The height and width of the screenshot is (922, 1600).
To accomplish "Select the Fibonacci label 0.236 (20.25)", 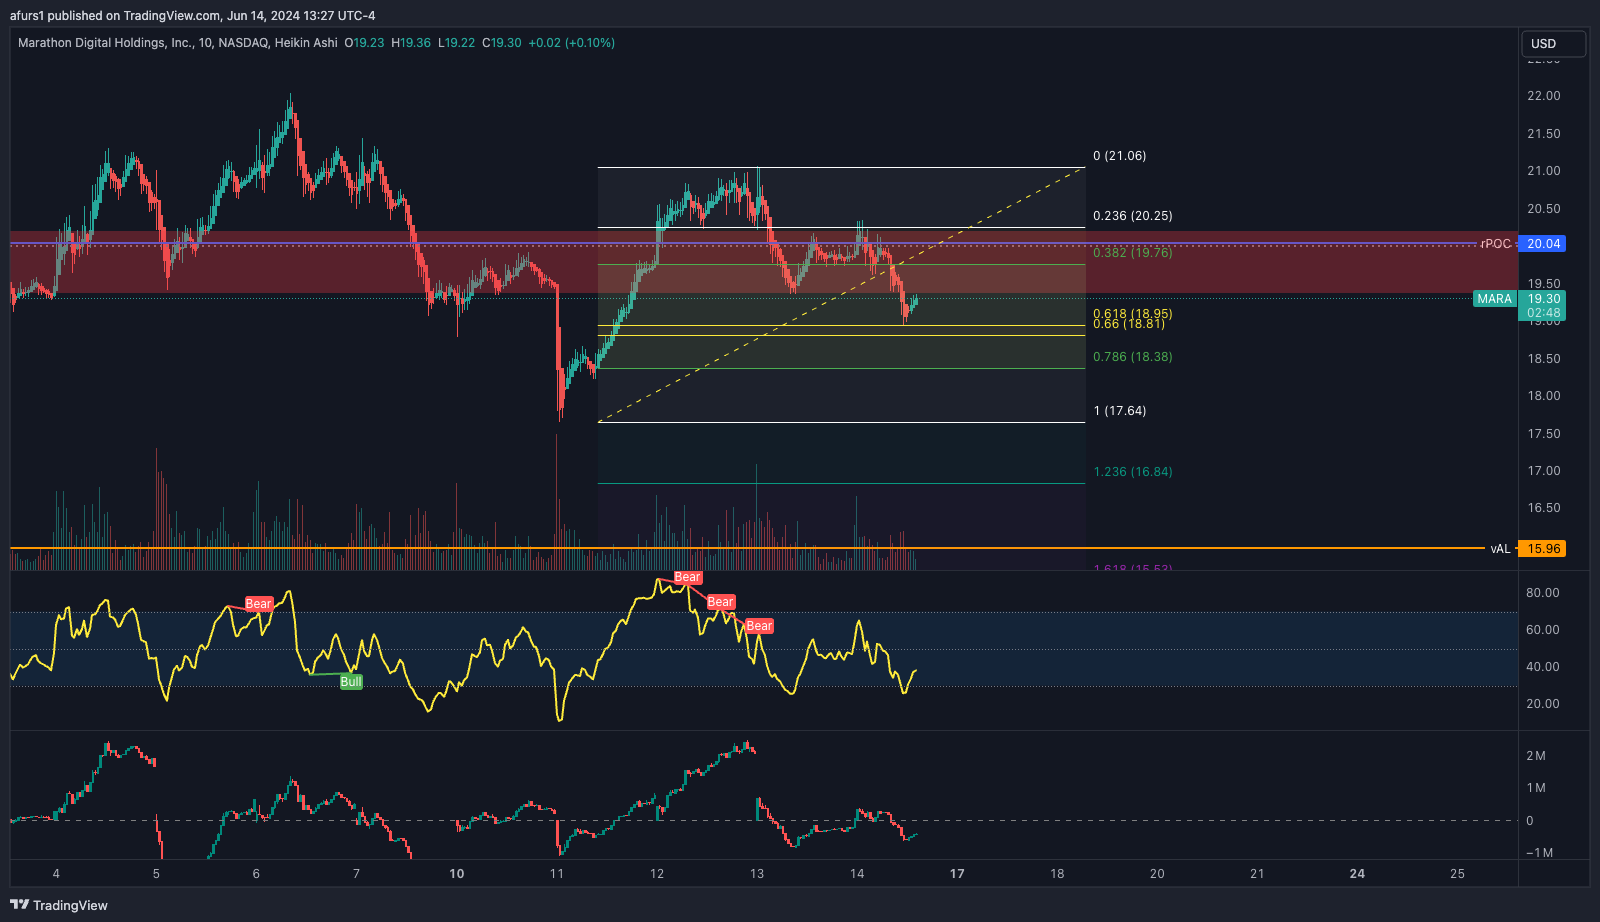I will pos(1133,216).
